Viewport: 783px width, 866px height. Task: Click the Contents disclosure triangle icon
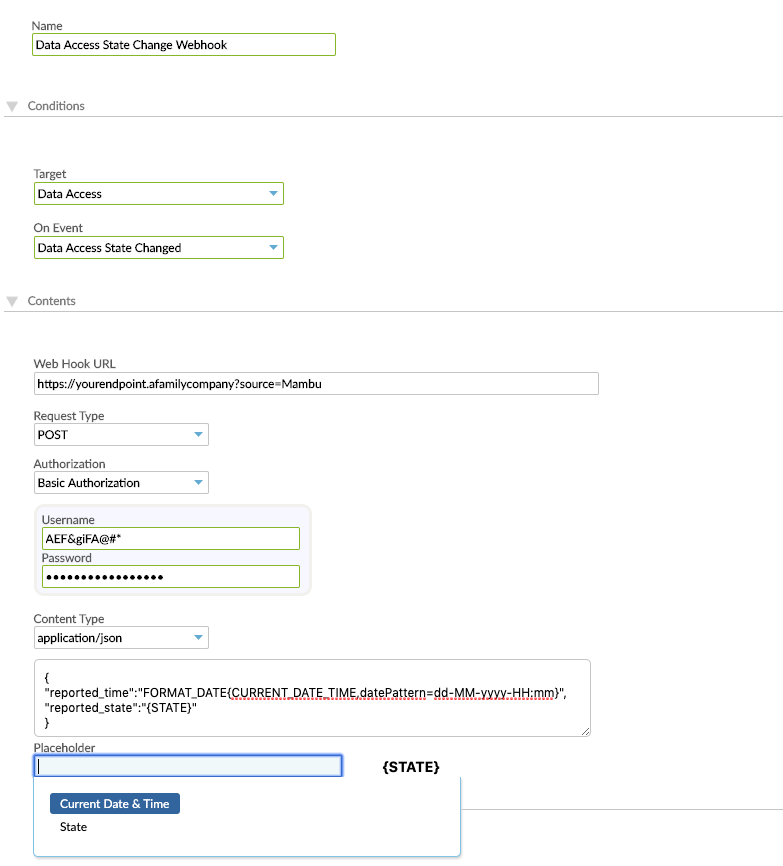pos(12,300)
